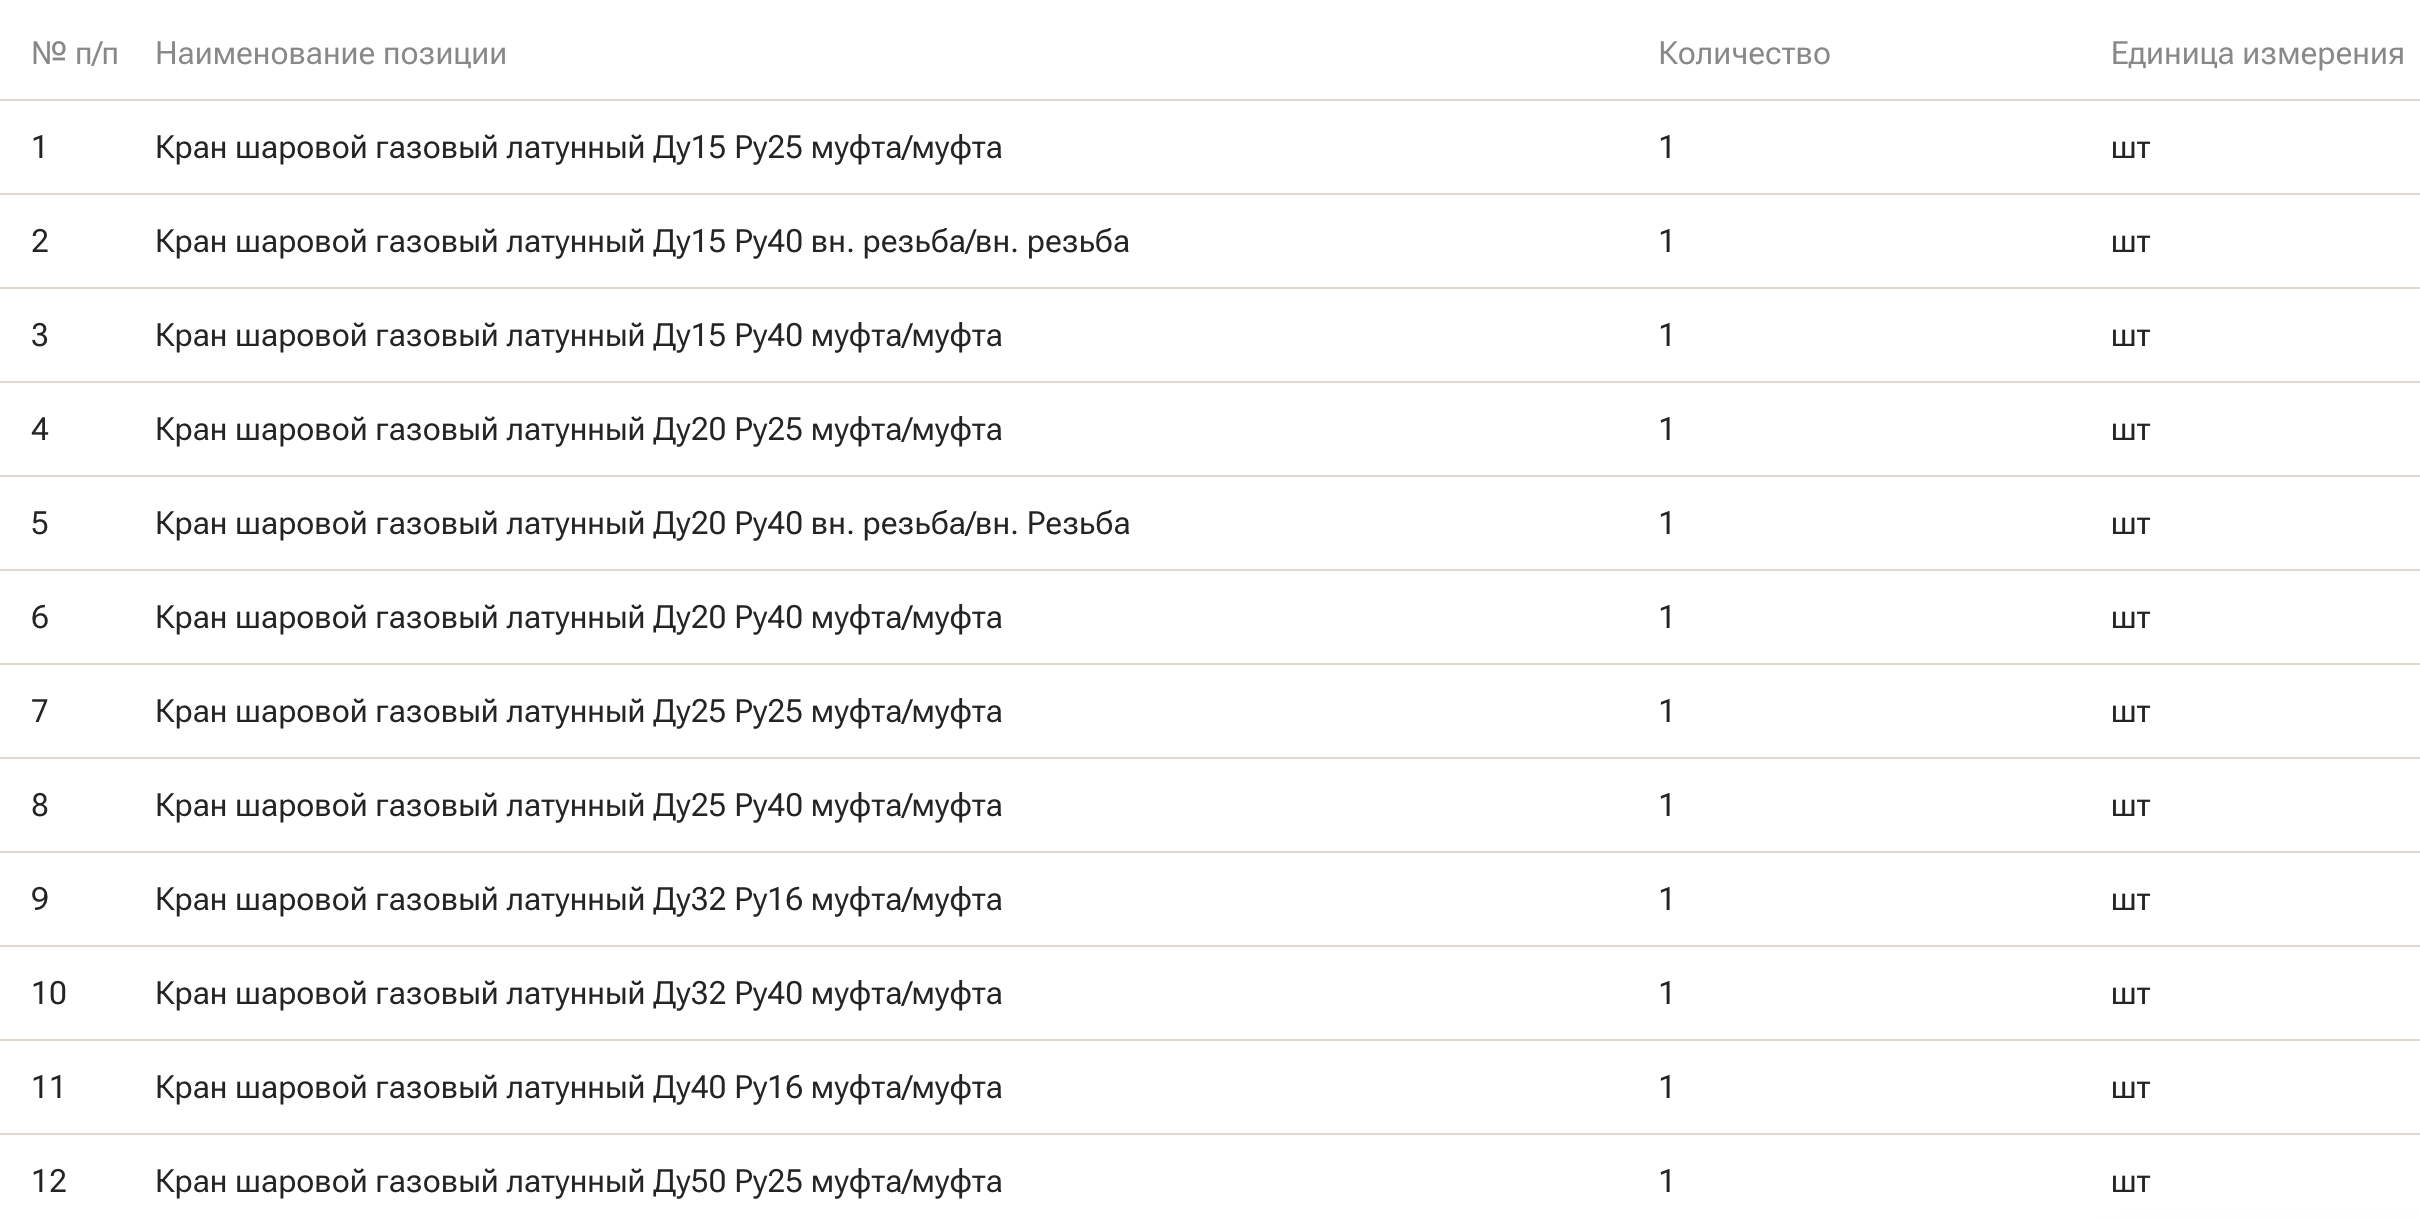Select the item Ду40 Ру16 муфта/муфта

(578, 1088)
